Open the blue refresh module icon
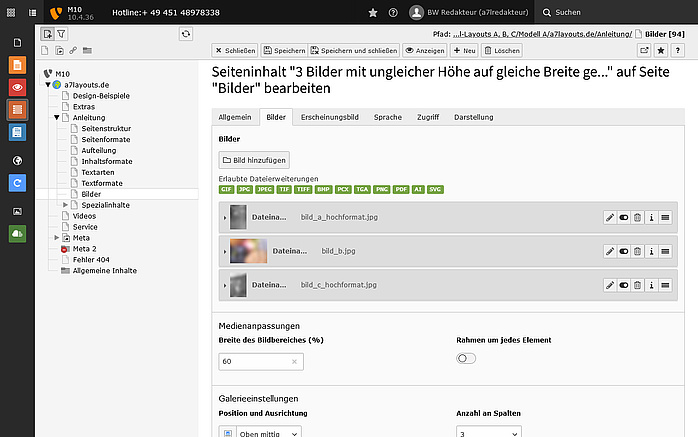The image size is (698, 437). (17, 183)
